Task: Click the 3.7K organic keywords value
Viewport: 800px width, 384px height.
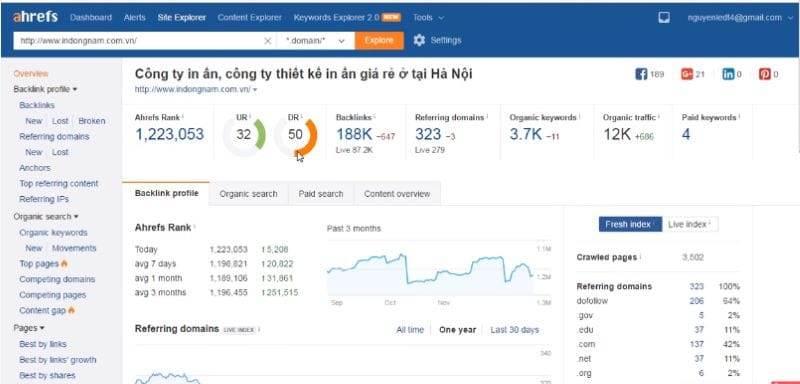Action: [x=526, y=135]
